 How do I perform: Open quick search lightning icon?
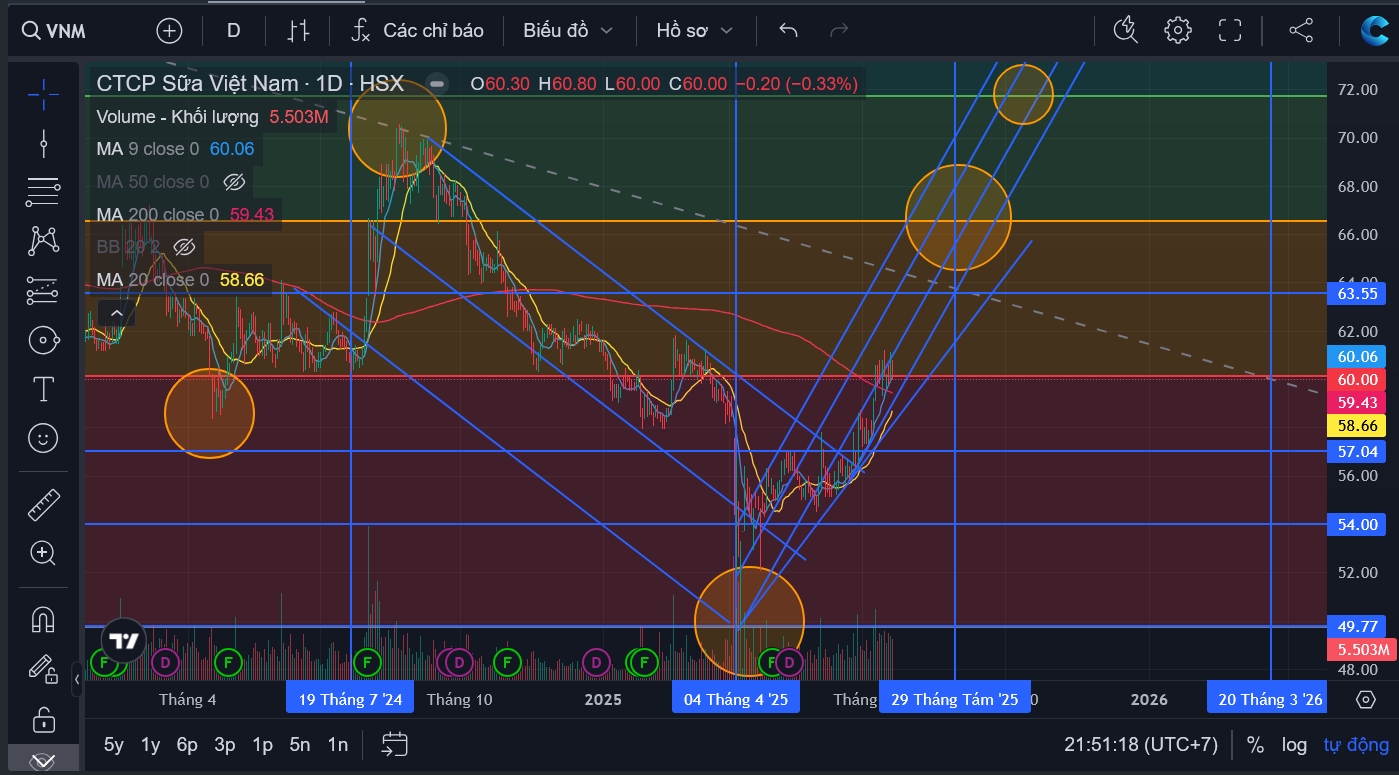click(1126, 31)
